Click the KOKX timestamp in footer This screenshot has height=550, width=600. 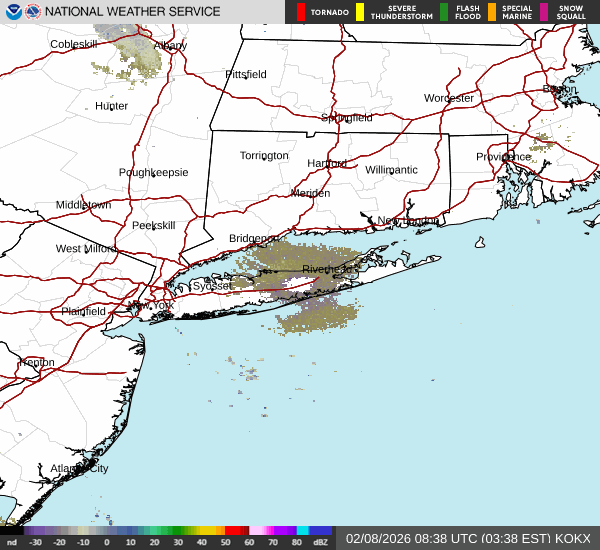click(x=468, y=538)
